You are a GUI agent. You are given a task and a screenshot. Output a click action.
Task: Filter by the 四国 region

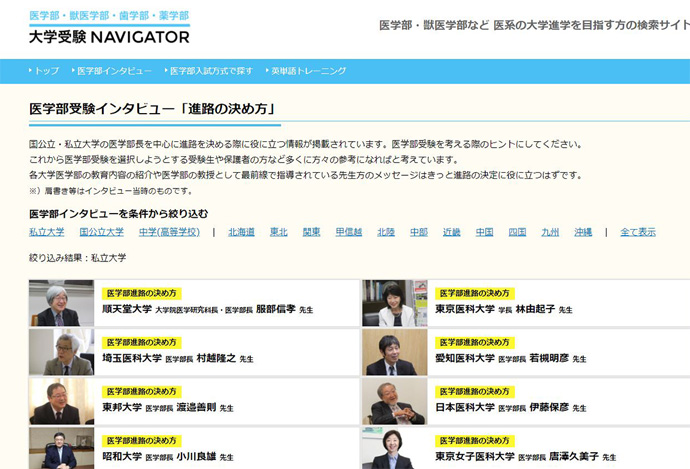pos(517,232)
